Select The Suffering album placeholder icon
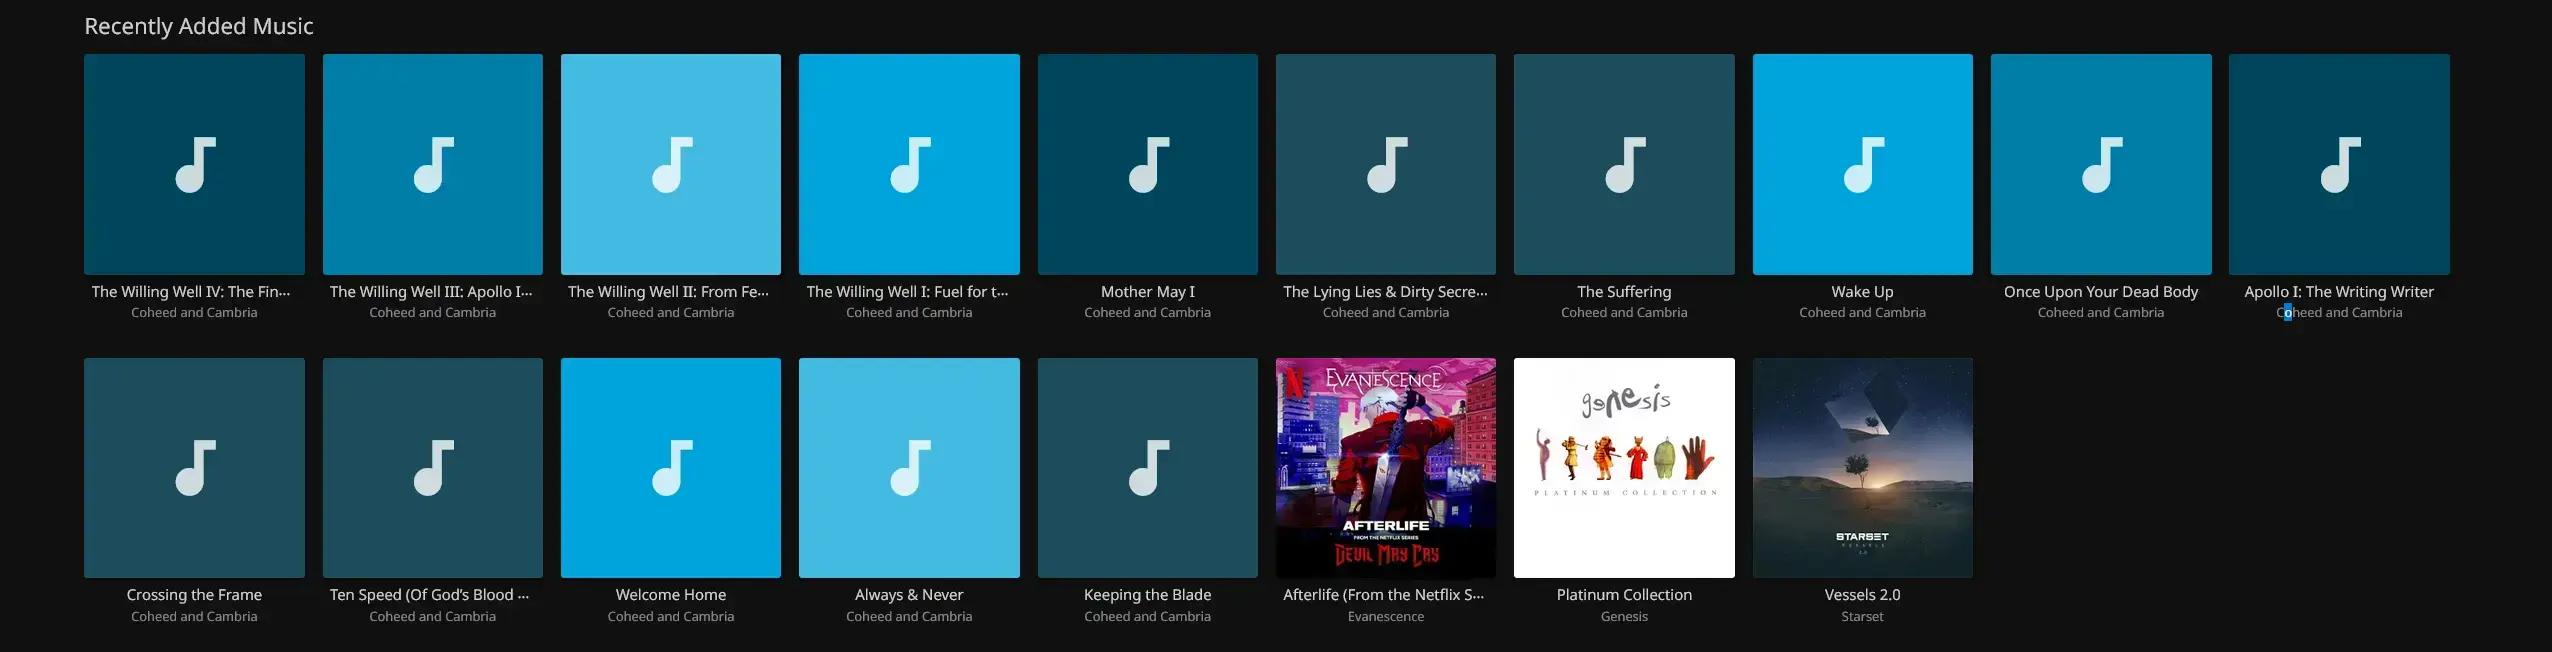The image size is (2552, 652). (x=1623, y=164)
